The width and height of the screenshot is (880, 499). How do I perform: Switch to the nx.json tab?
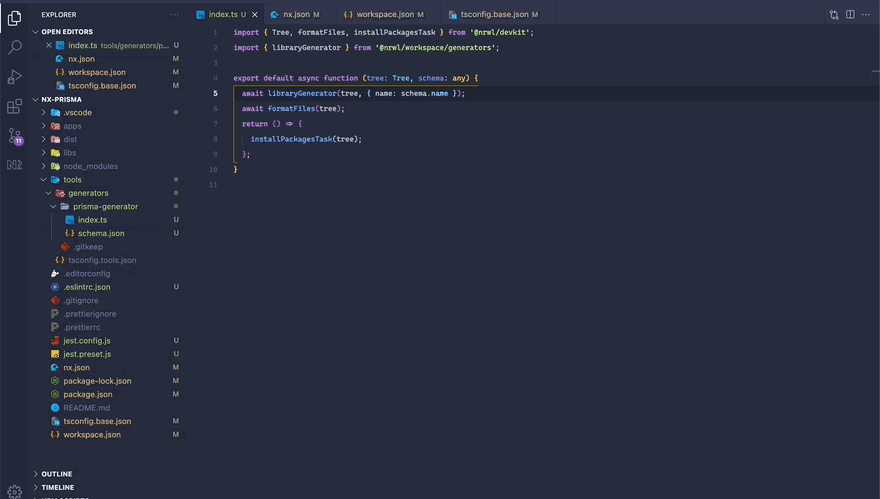click(296, 15)
